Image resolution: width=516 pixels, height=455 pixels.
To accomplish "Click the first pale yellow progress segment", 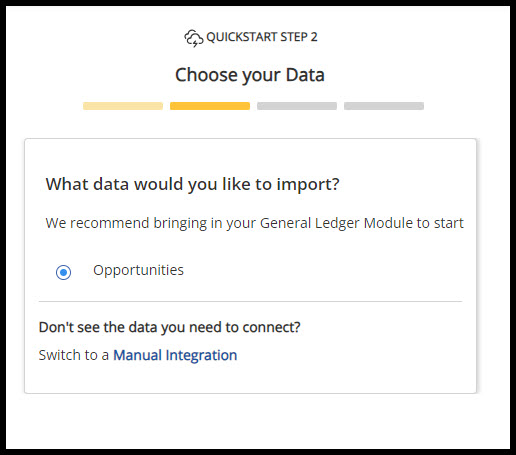I will (x=123, y=106).
